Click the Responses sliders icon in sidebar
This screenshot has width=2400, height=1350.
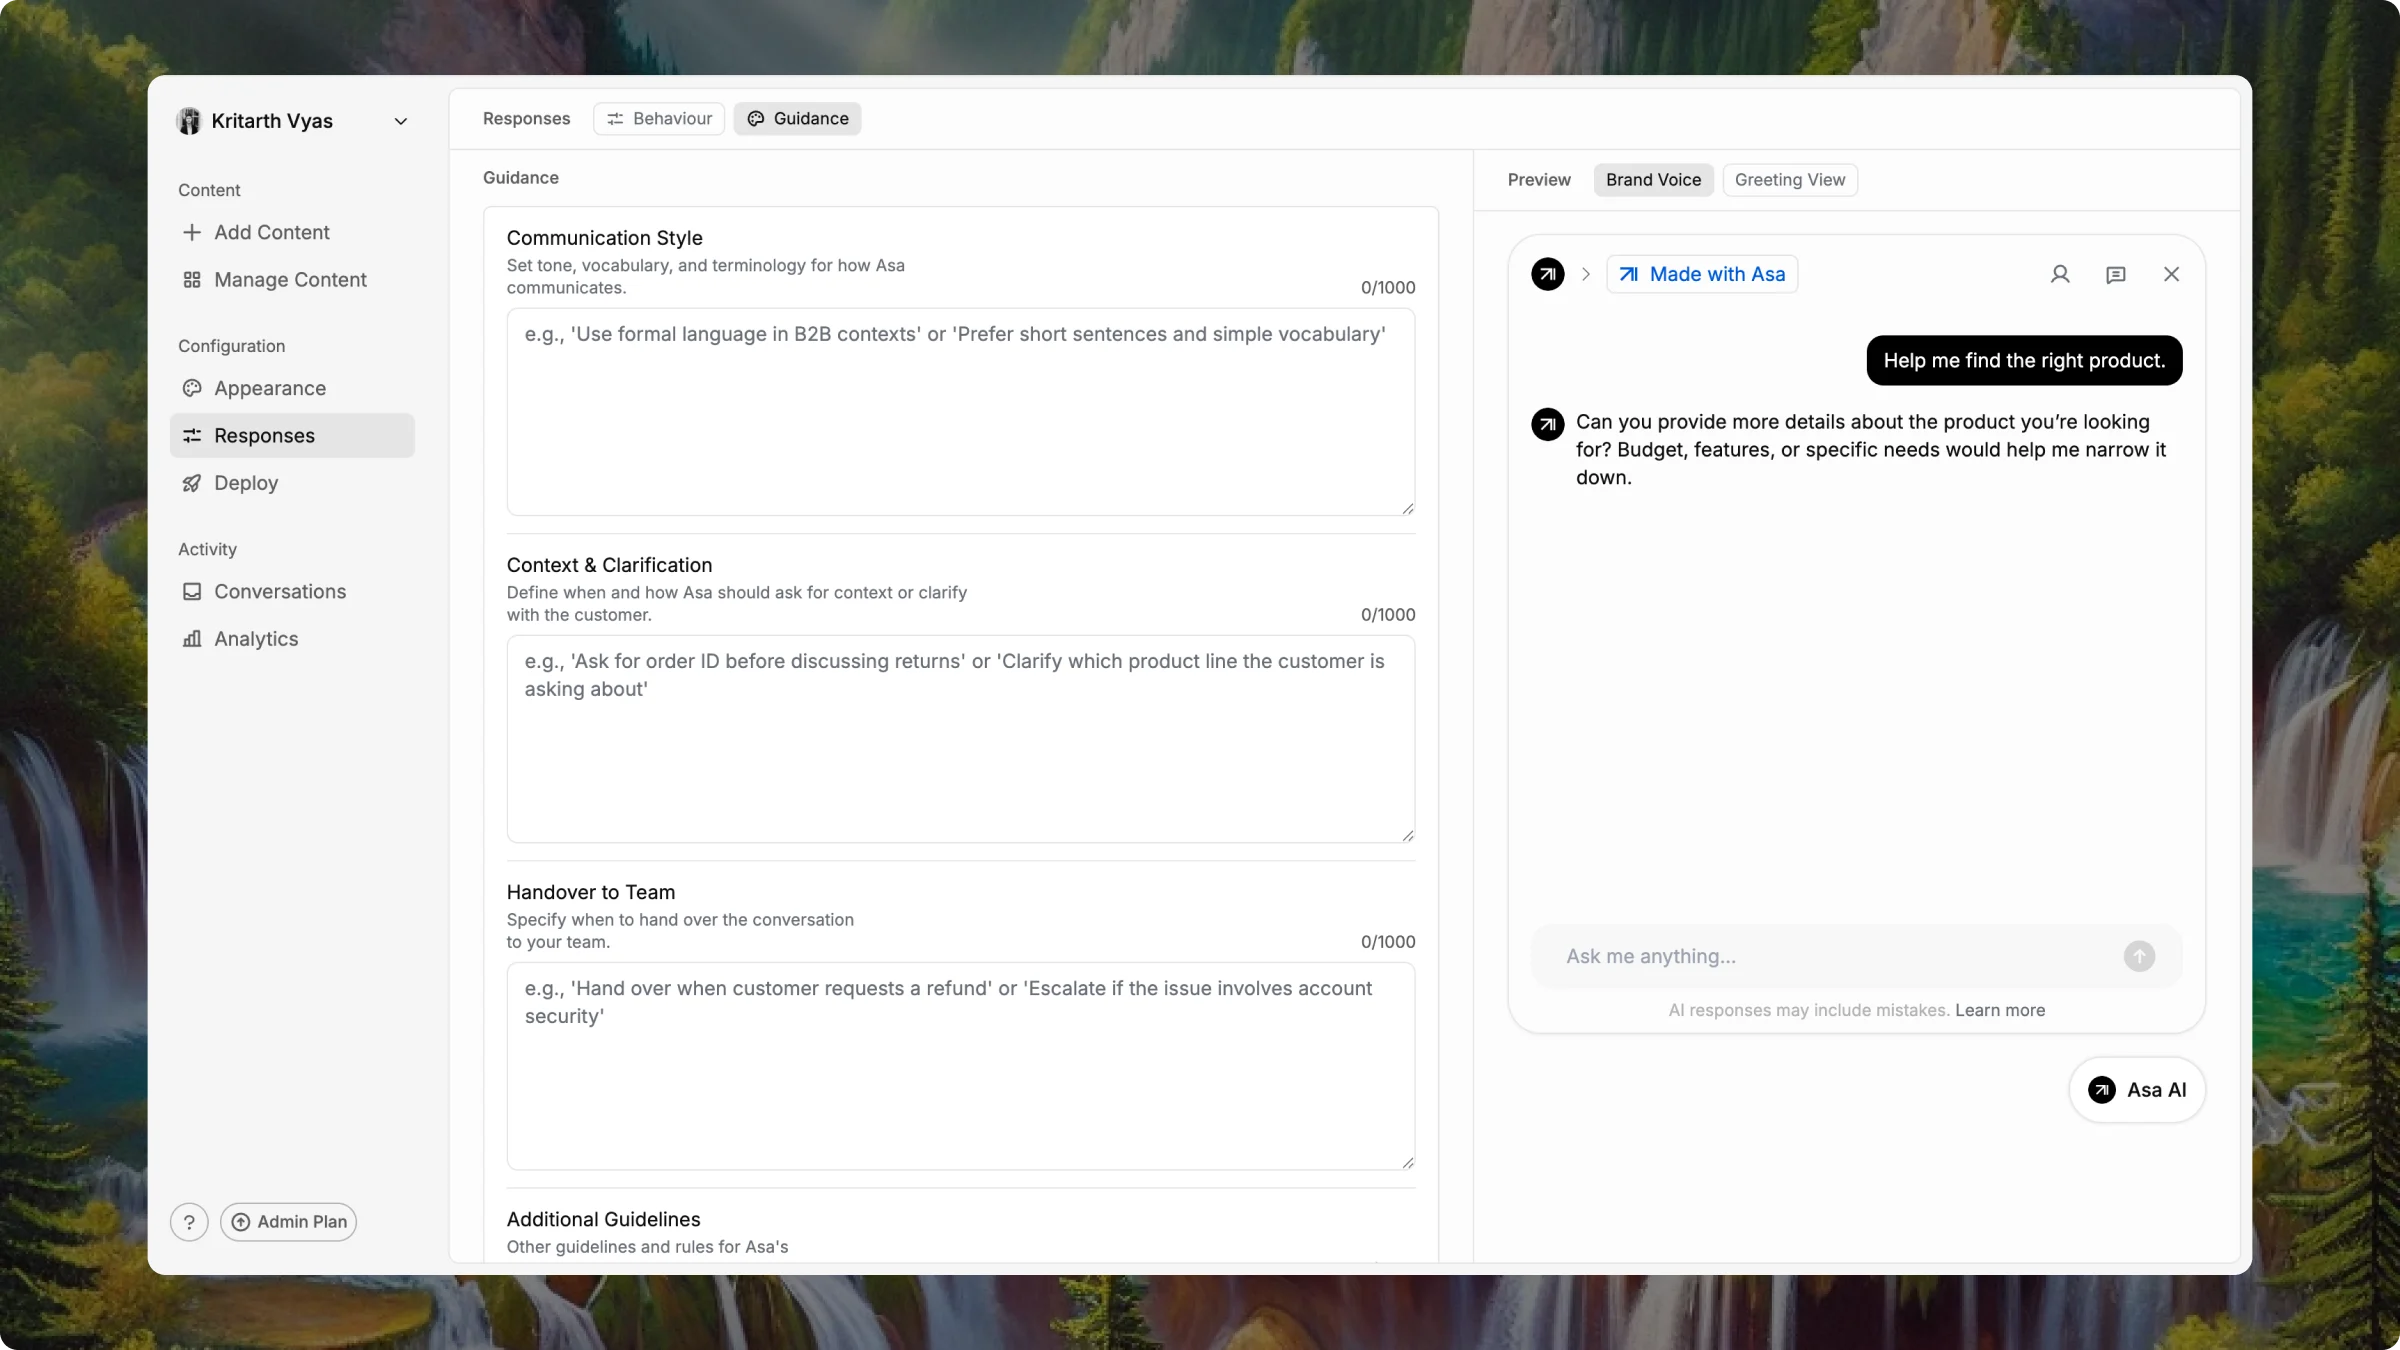192,436
